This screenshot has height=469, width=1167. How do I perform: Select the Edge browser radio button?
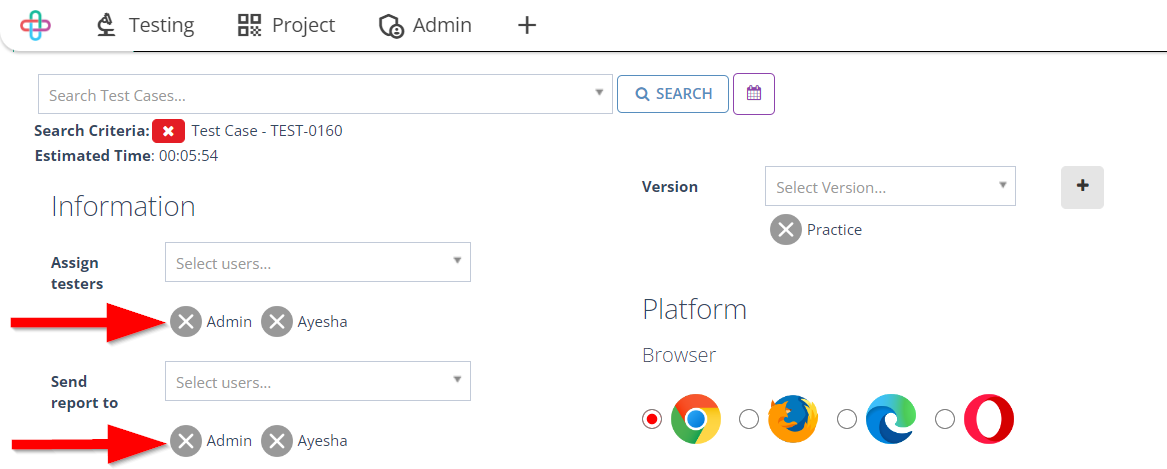coord(846,419)
